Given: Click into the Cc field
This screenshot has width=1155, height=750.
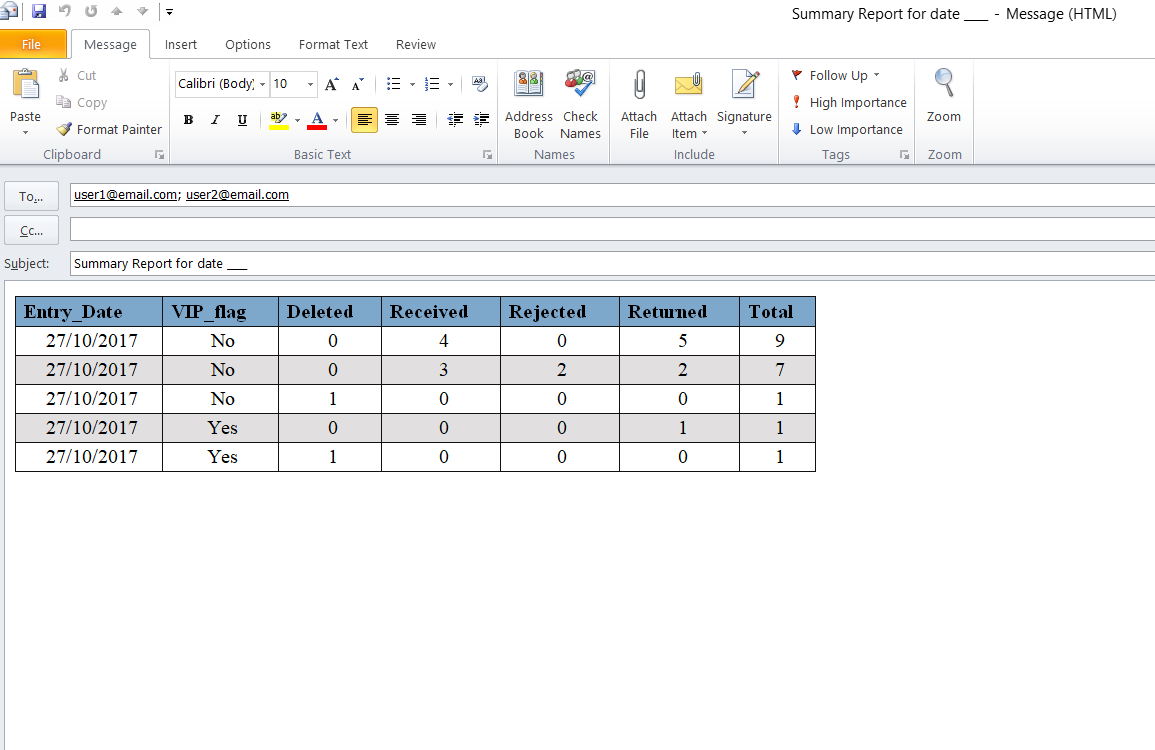Looking at the screenshot, I should (612, 229).
